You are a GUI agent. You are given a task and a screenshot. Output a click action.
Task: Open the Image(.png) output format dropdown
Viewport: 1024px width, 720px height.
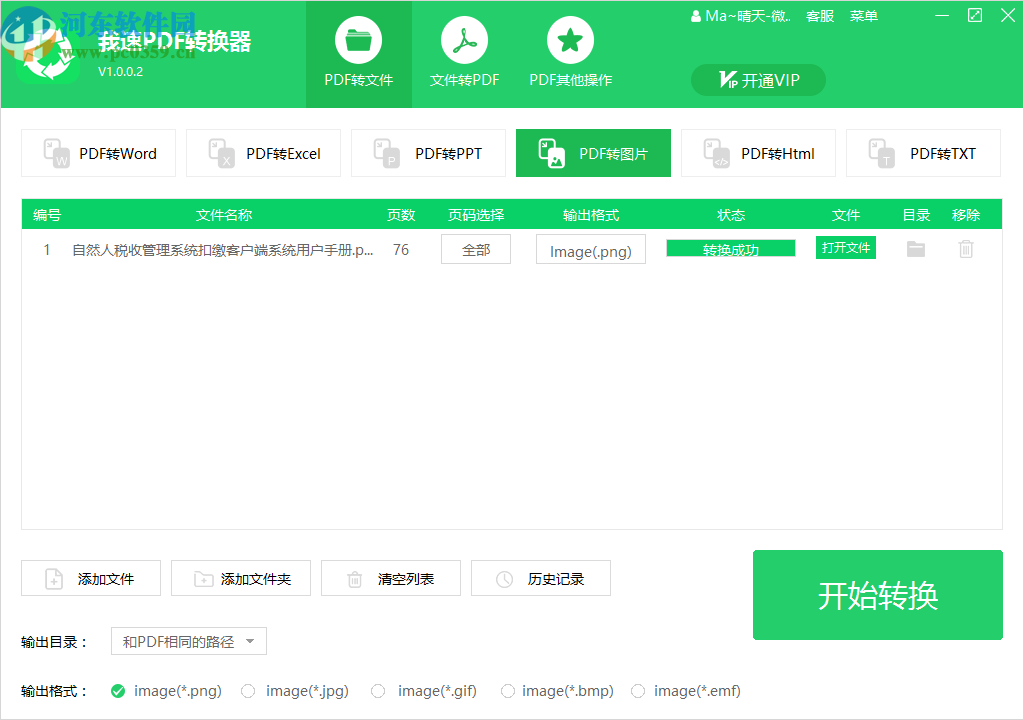click(590, 249)
